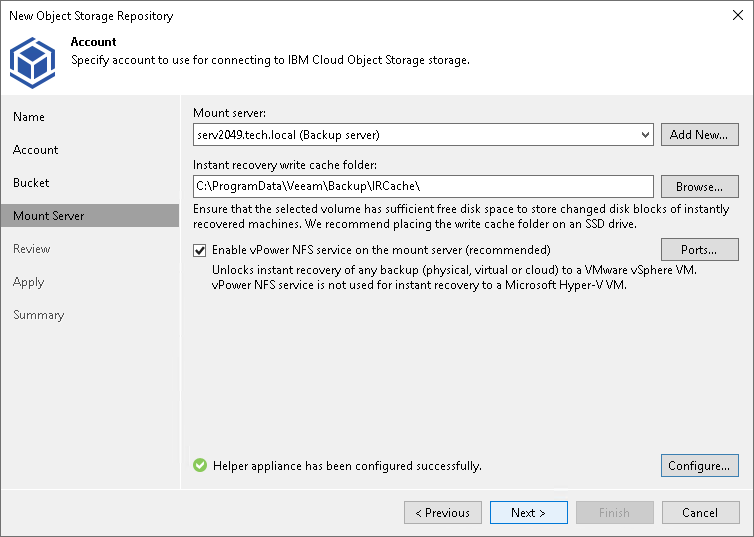
Task: Click the 'Account' heading in the header
Action: point(94,42)
